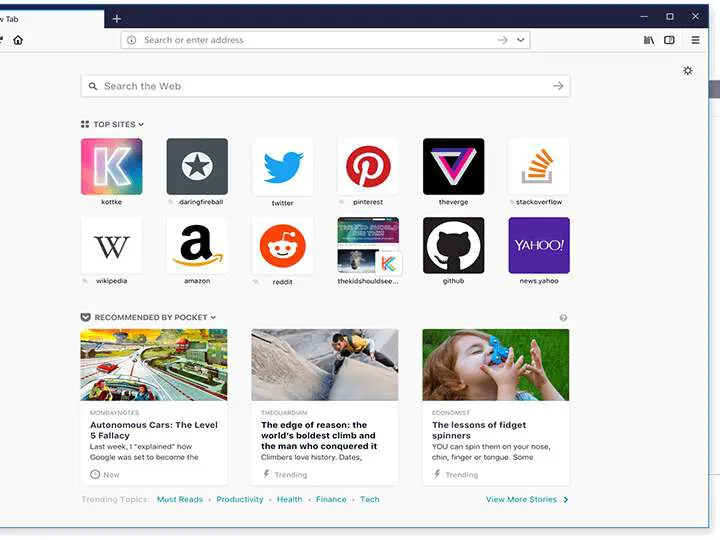Open the twitter top site tile
The width and height of the screenshot is (720, 540).
click(282, 167)
